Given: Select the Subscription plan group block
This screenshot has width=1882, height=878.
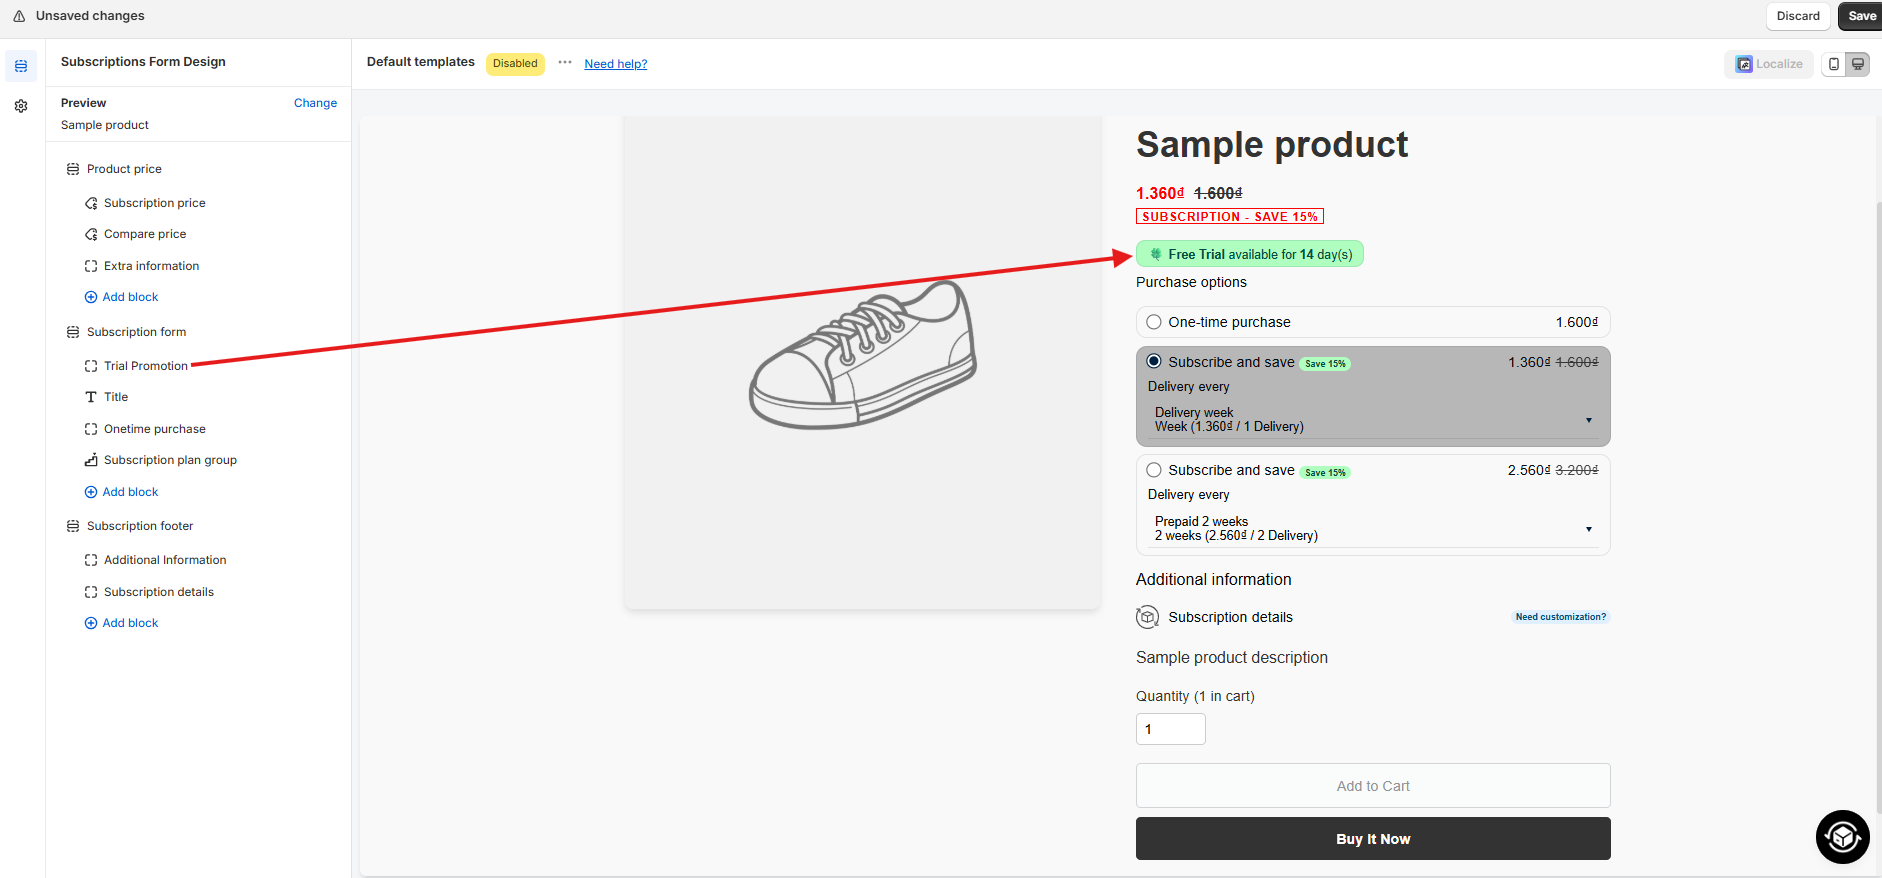Looking at the screenshot, I should coord(170,460).
